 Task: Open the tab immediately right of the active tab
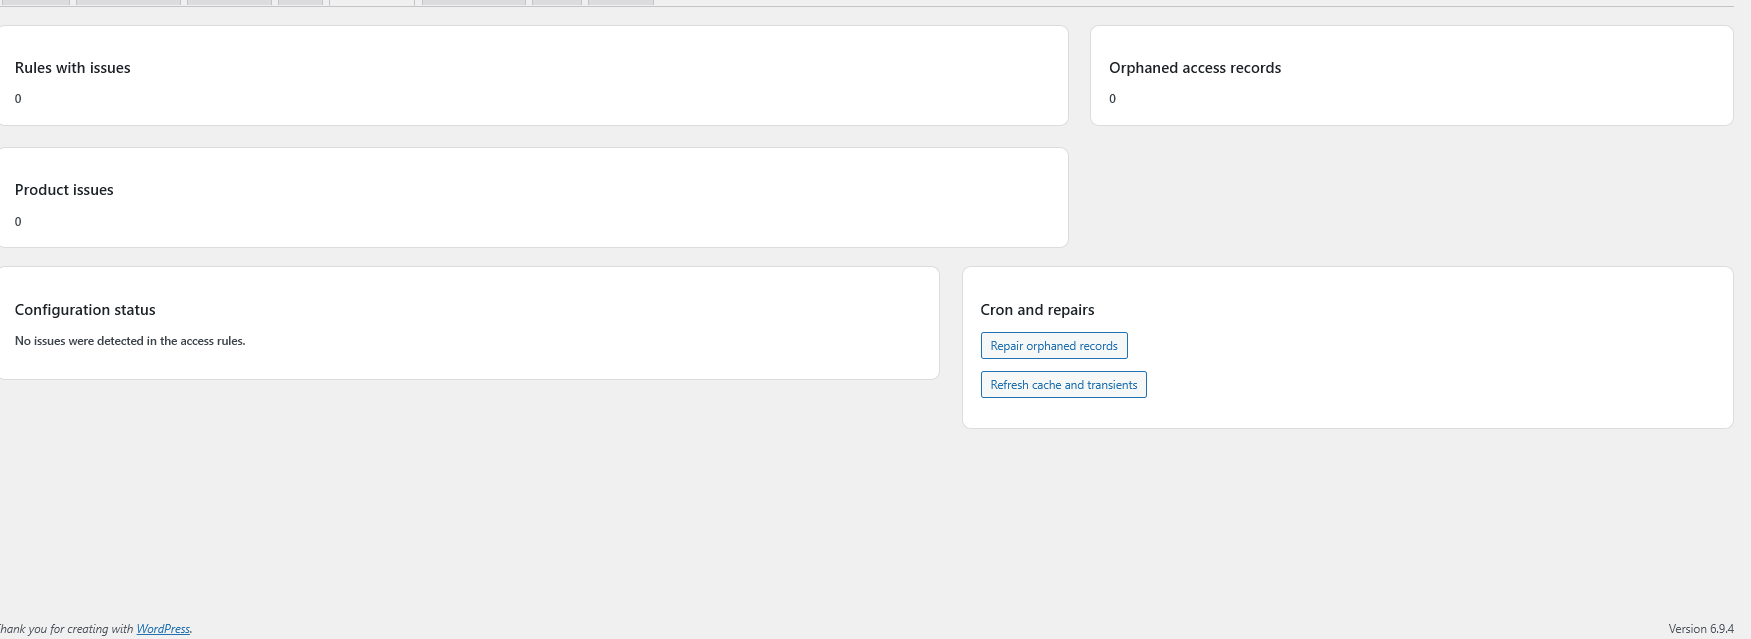tap(473, 2)
